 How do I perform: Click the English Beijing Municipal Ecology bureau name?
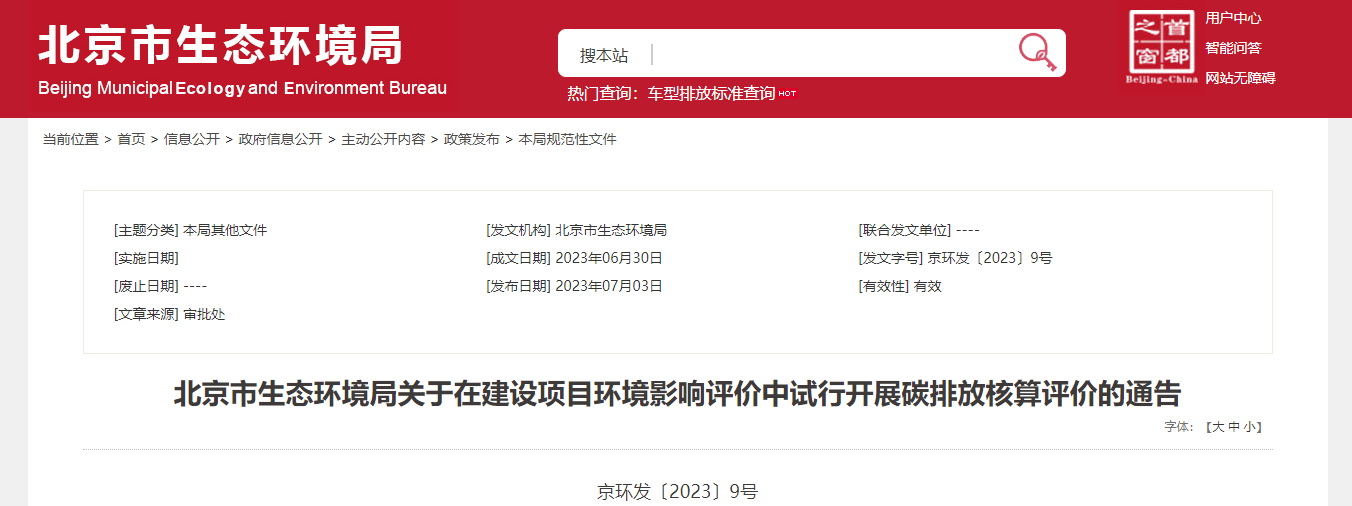pyautogui.click(x=242, y=88)
